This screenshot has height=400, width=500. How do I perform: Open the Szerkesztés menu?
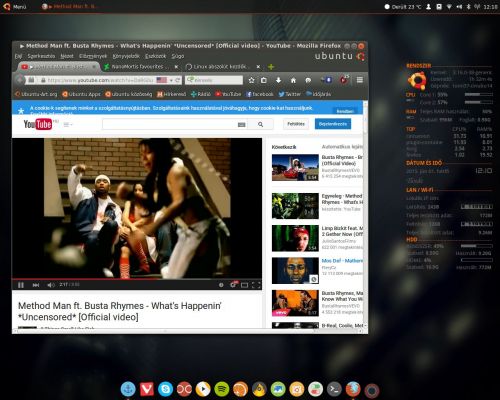41,56
